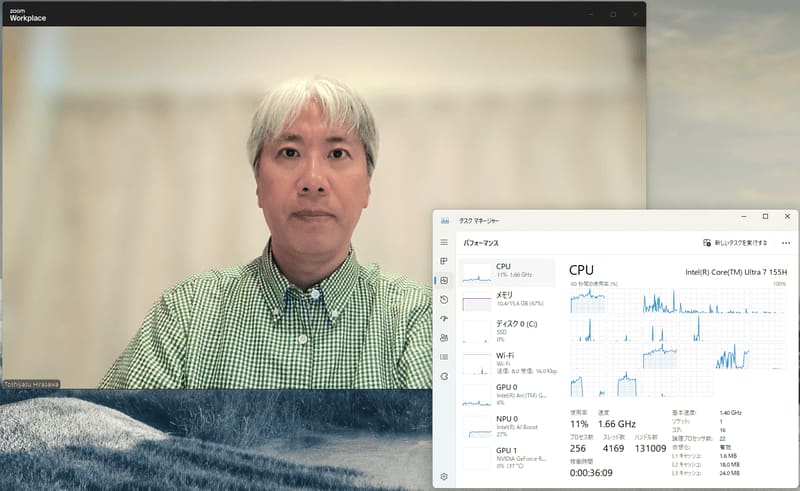This screenshot has height=491, width=800.
Task: Open the three-dot more options menu
Action: point(786,243)
